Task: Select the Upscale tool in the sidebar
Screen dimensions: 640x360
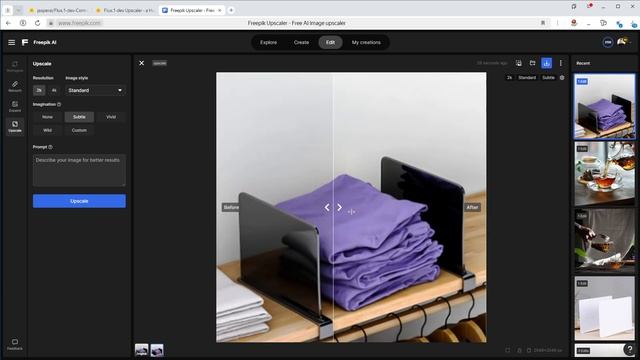Action: [x=15, y=127]
